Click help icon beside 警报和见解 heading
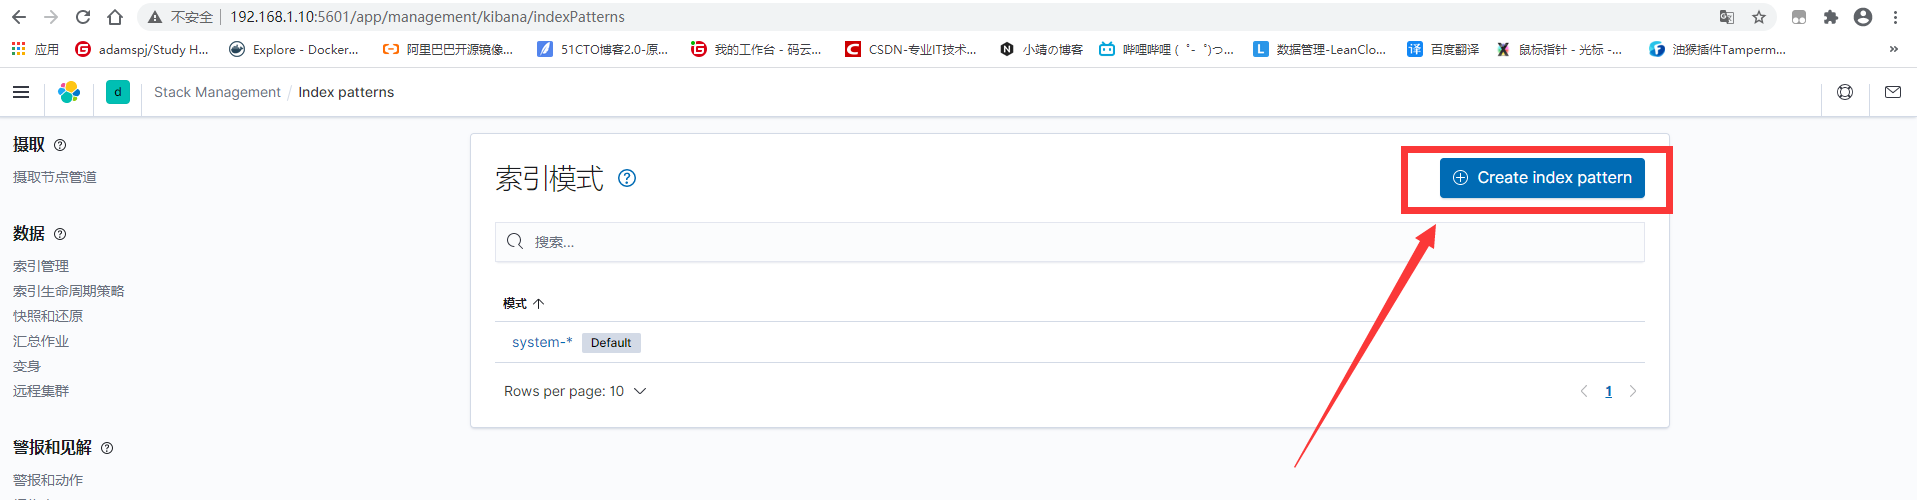Image resolution: width=1917 pixels, height=500 pixels. tap(107, 448)
